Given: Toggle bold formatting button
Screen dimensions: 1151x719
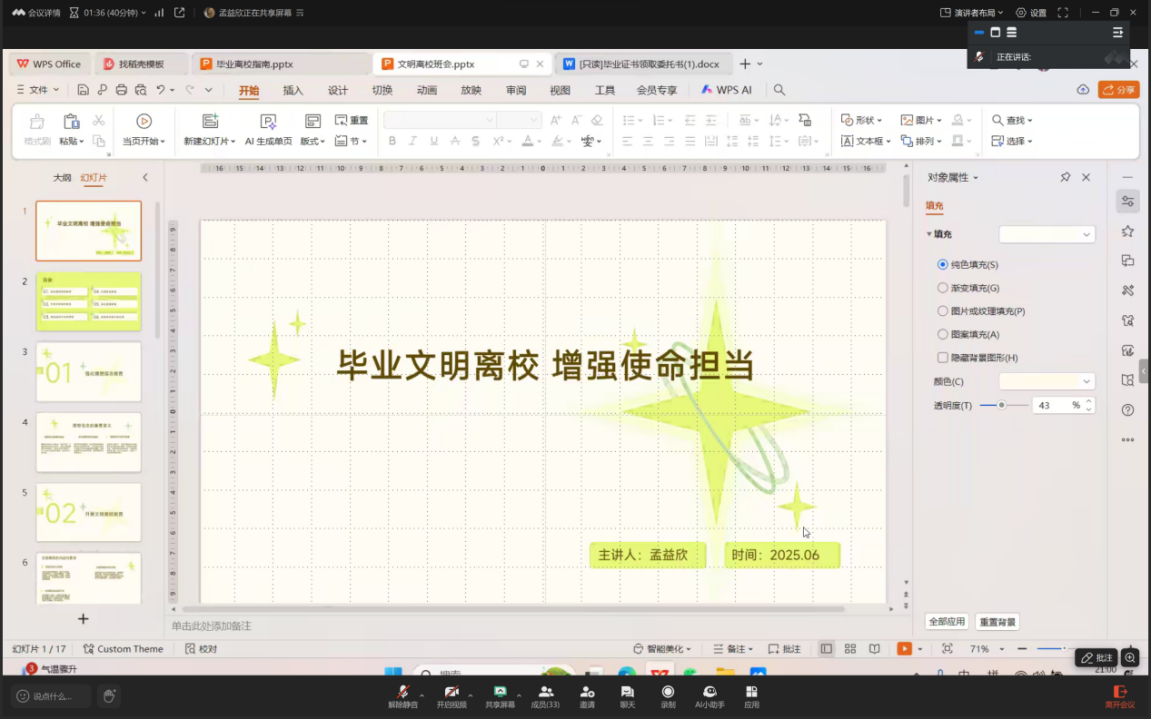Looking at the screenshot, I should 392,141.
